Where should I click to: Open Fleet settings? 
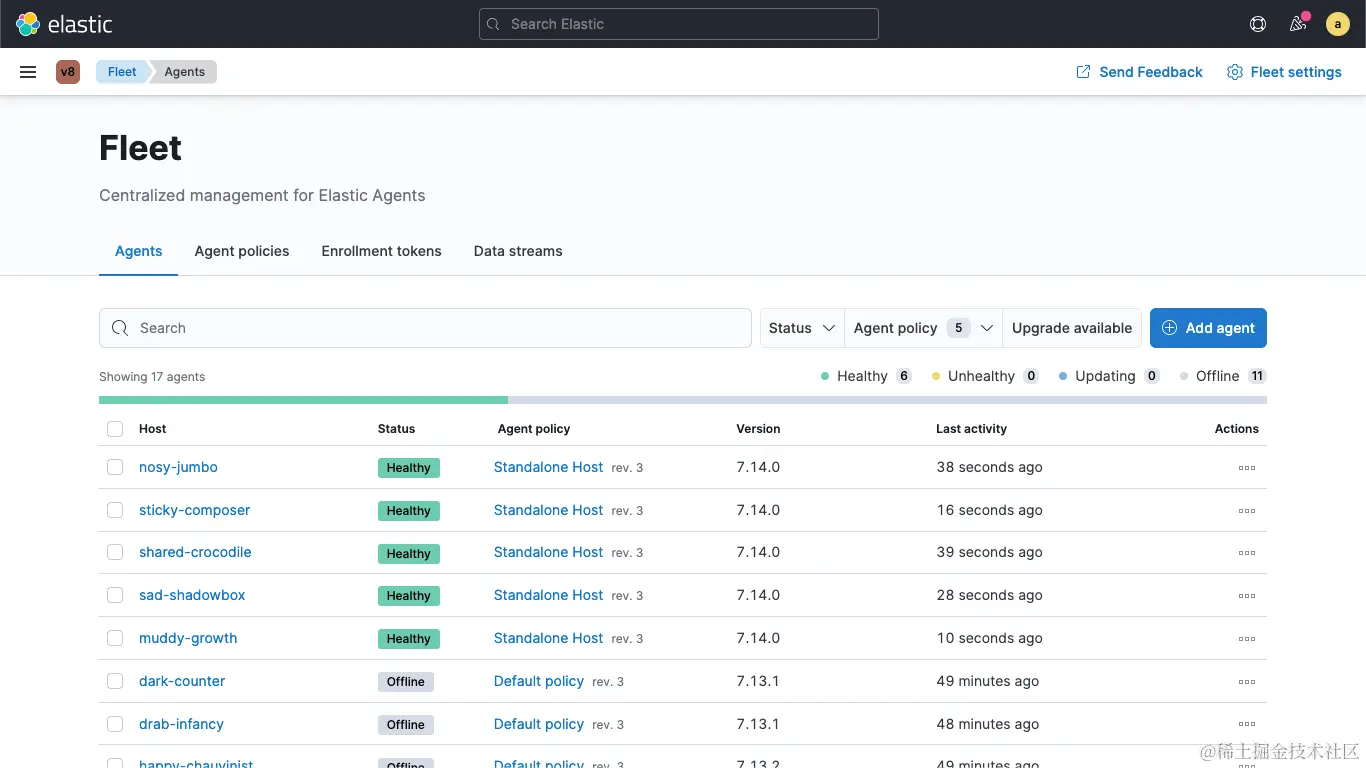click(1284, 72)
